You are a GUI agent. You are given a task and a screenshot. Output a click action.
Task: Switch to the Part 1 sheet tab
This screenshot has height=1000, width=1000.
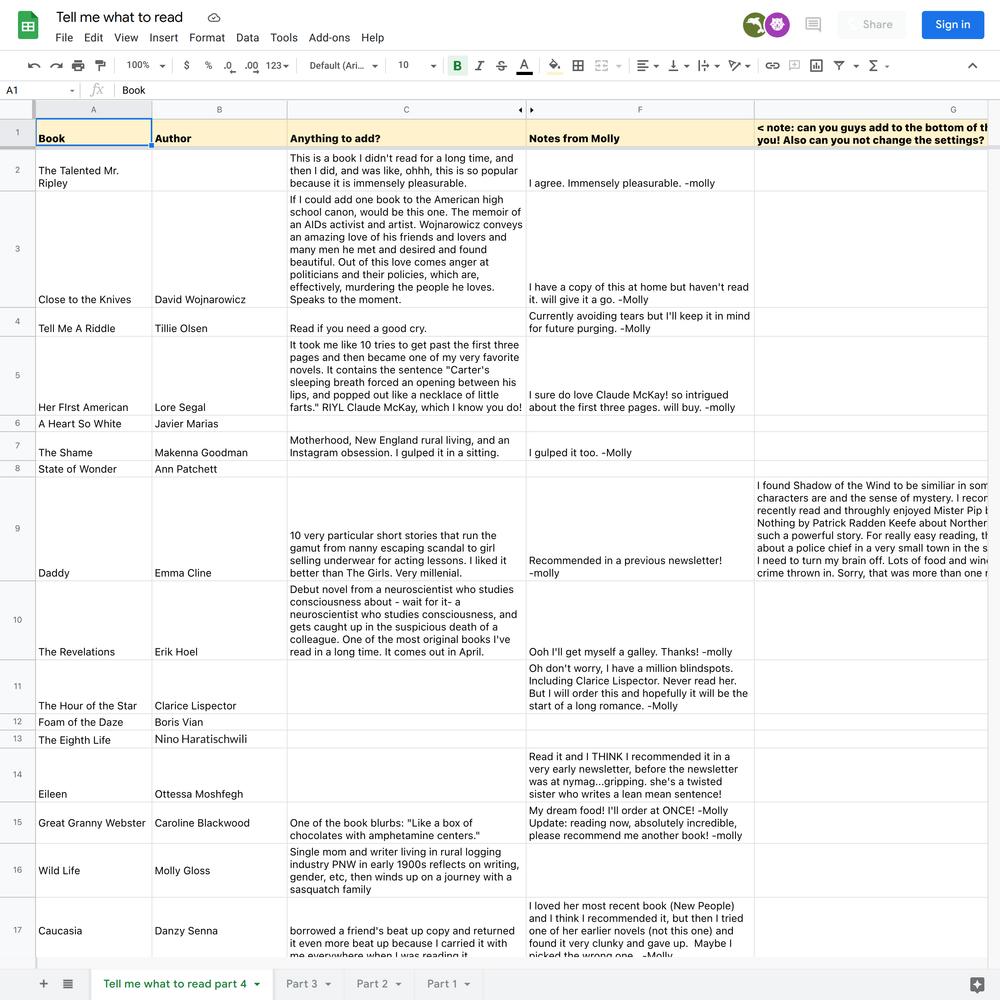[448, 983]
